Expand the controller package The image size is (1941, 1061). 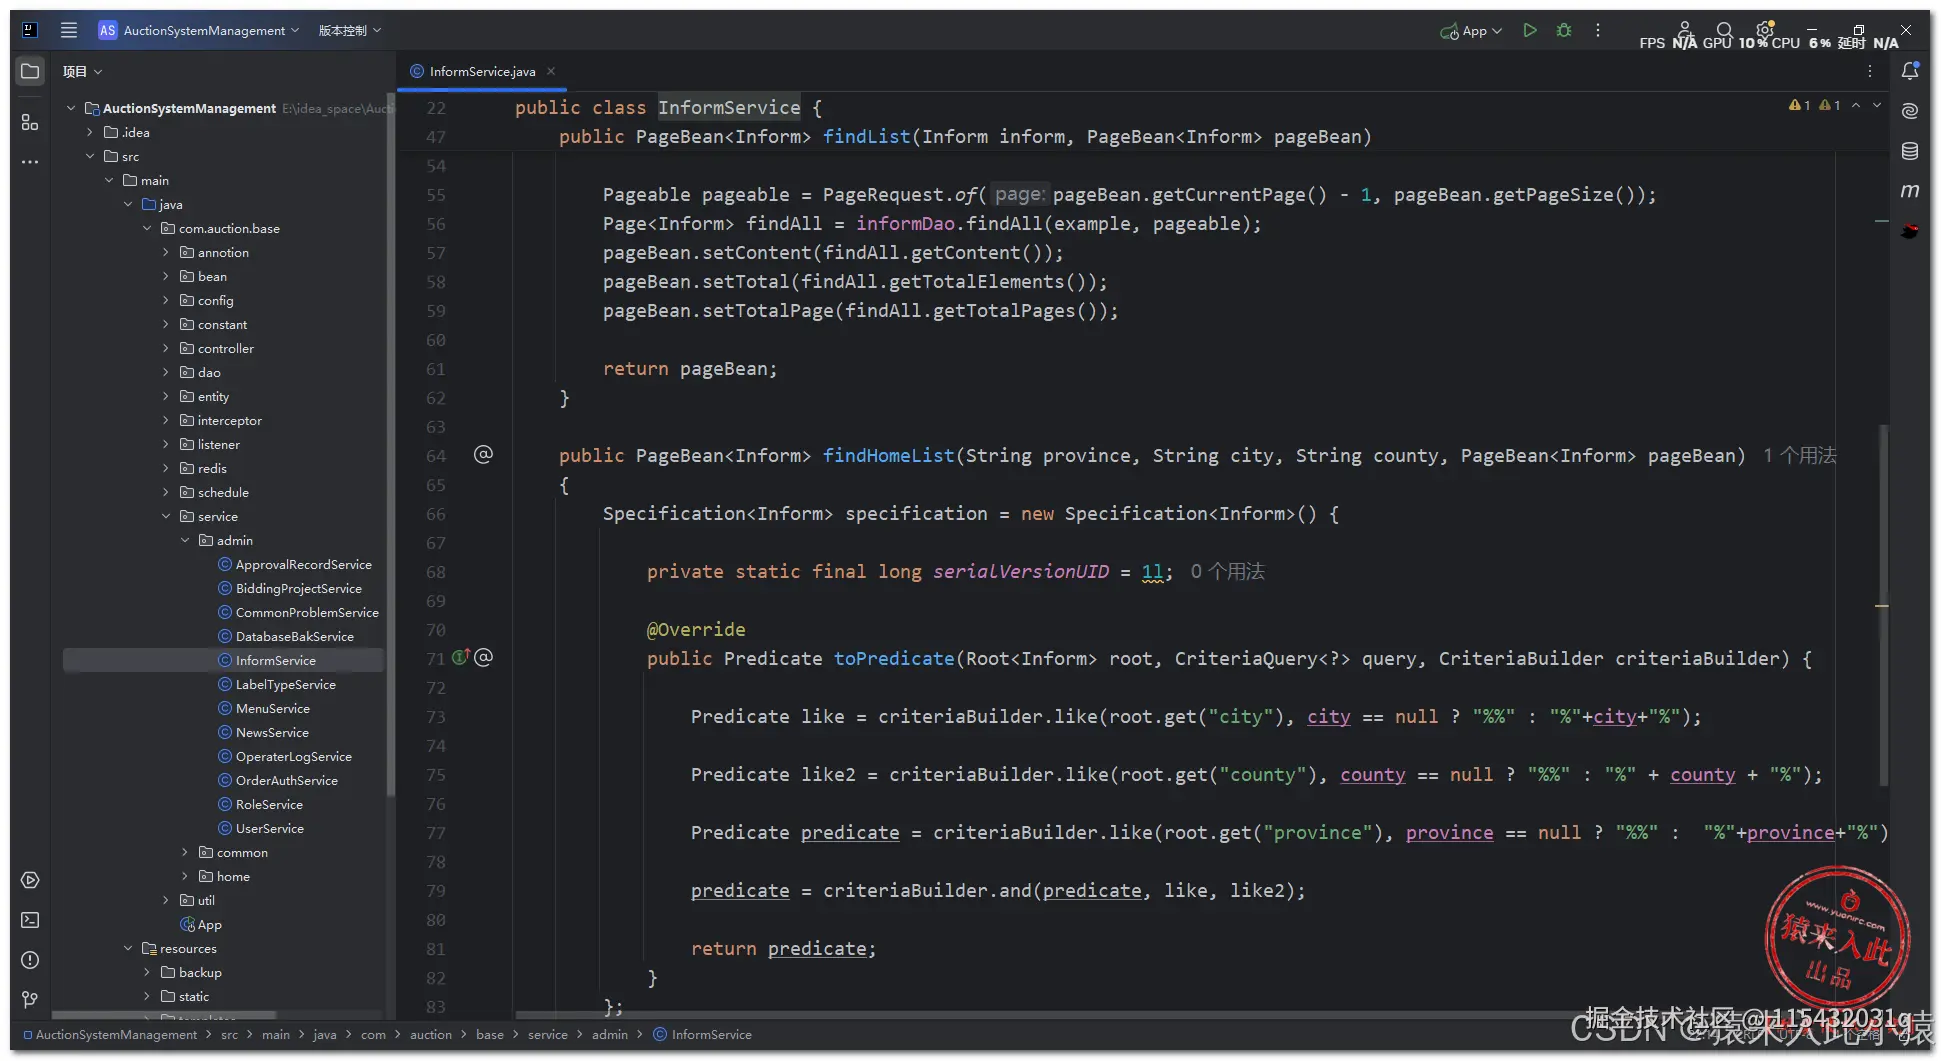pos(166,348)
